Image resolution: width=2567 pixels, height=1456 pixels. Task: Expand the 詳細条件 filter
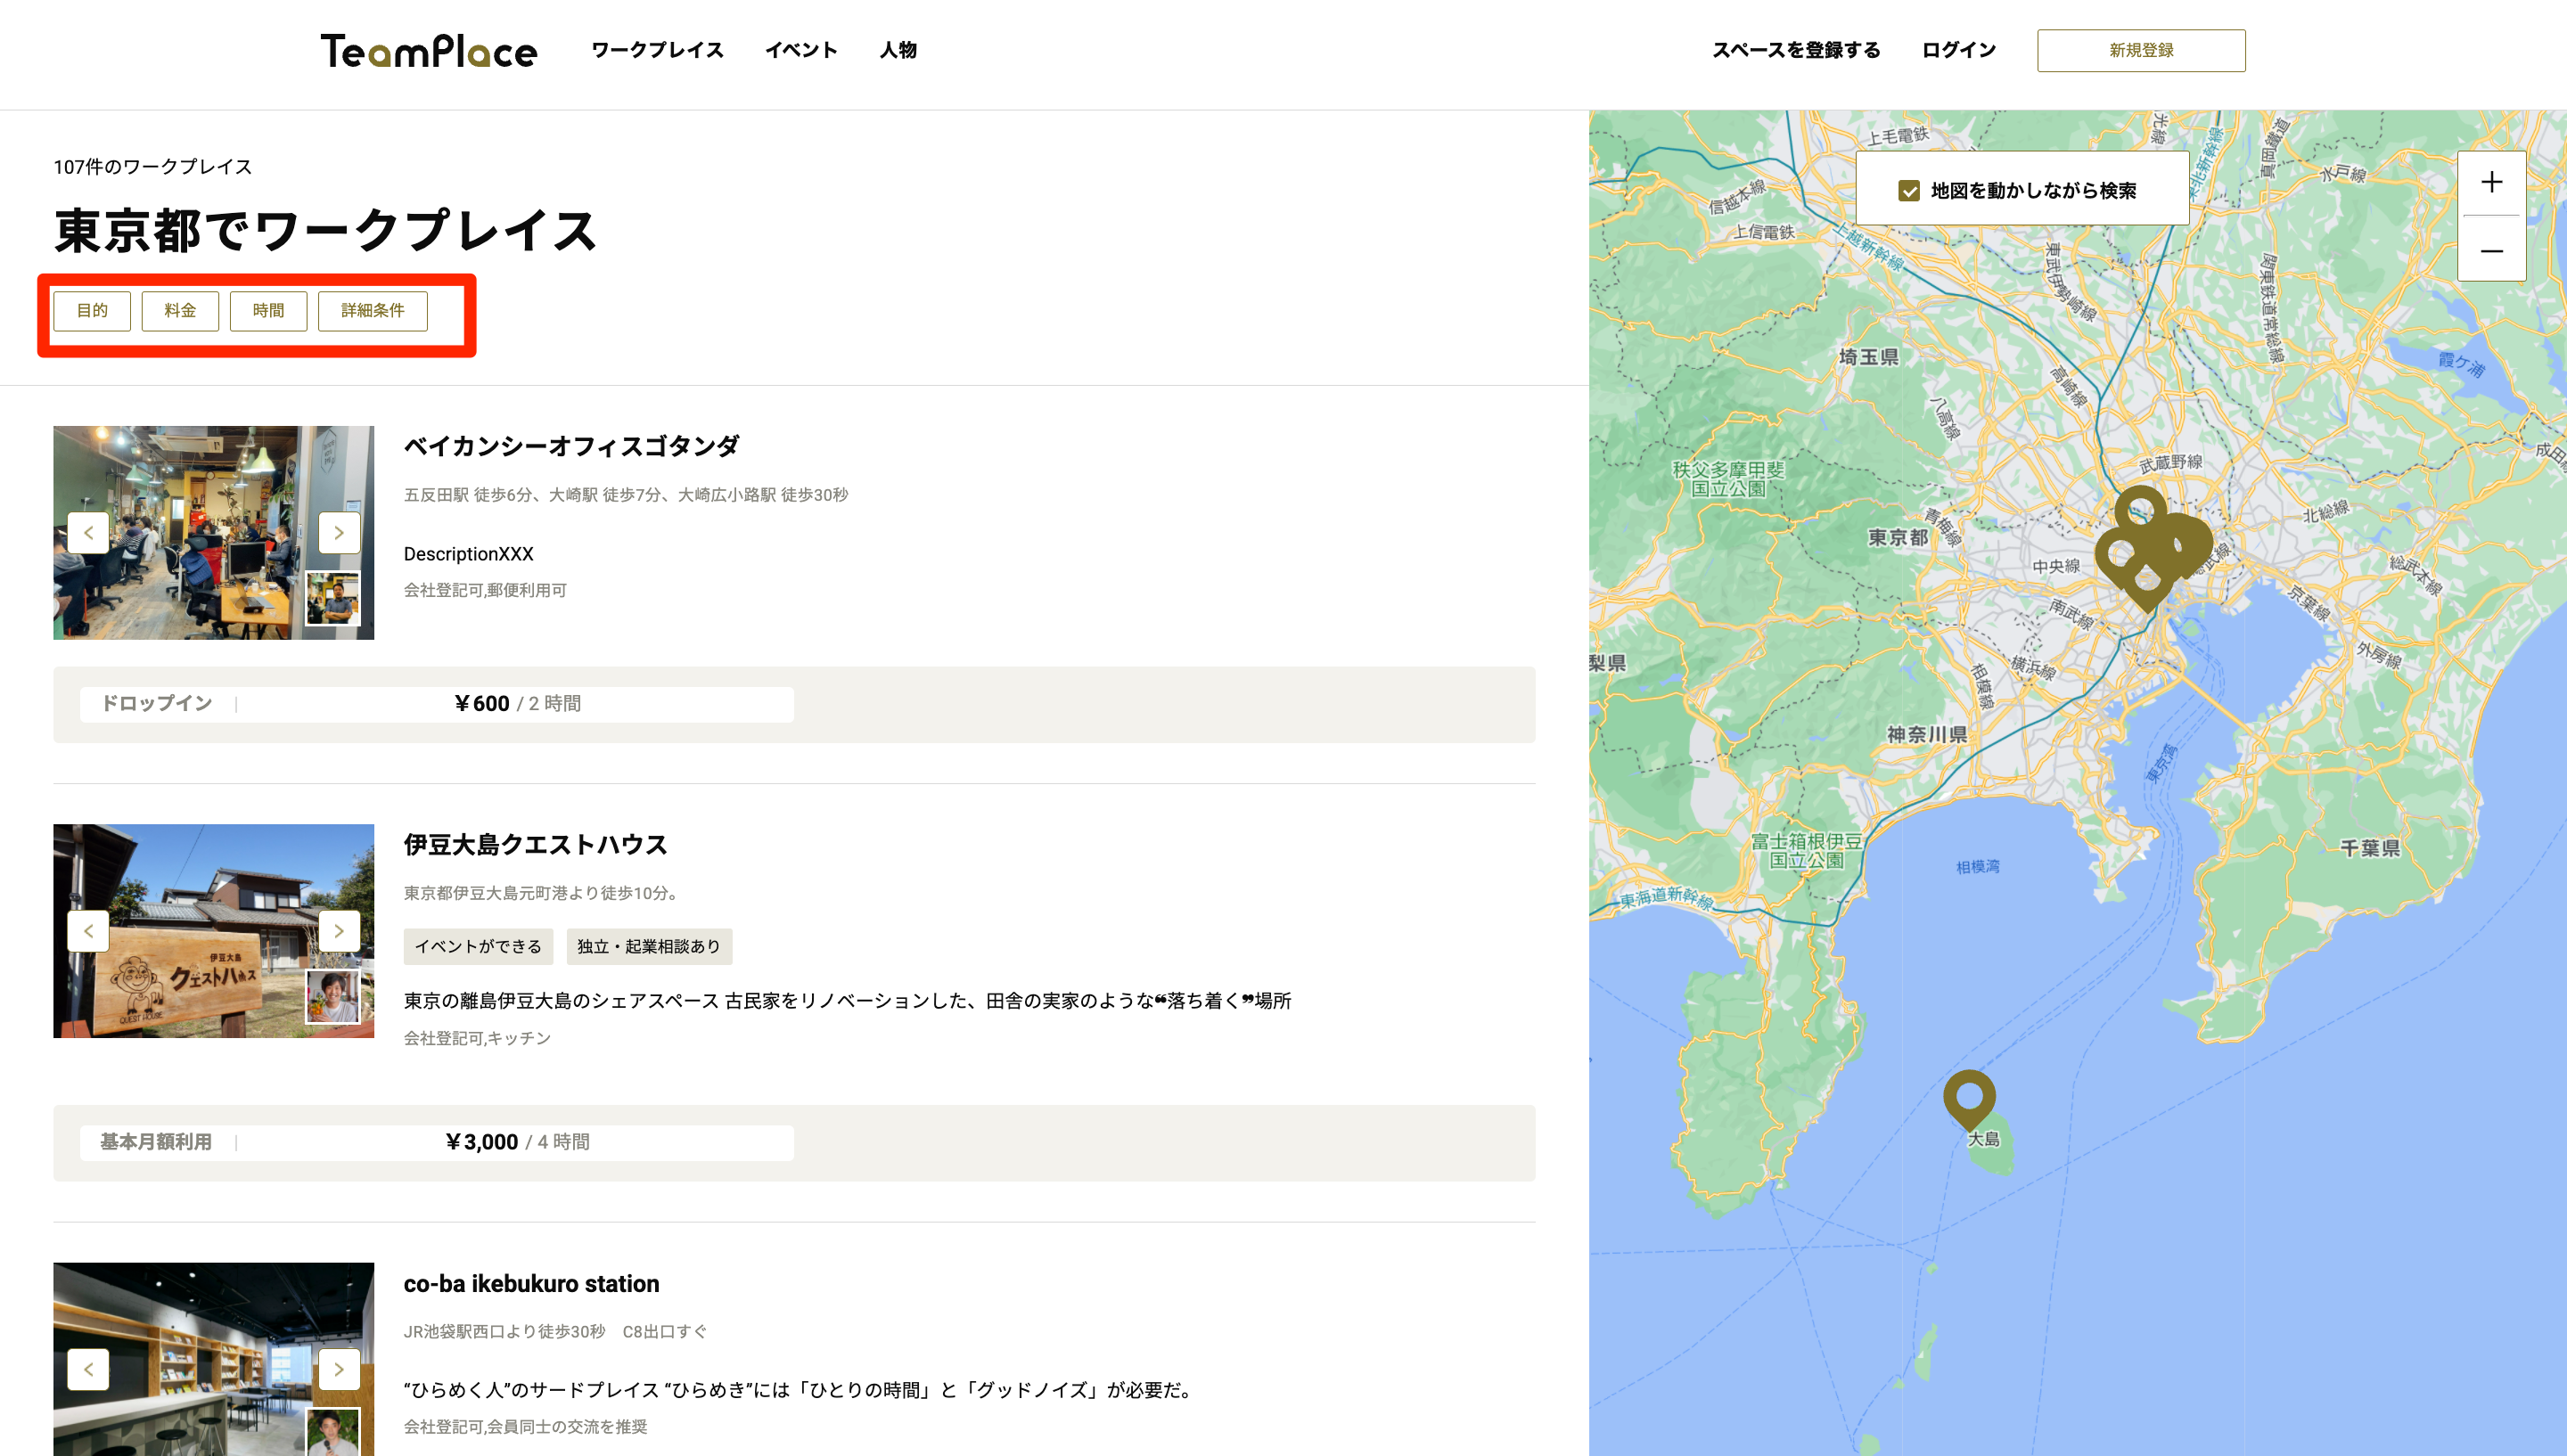click(372, 311)
